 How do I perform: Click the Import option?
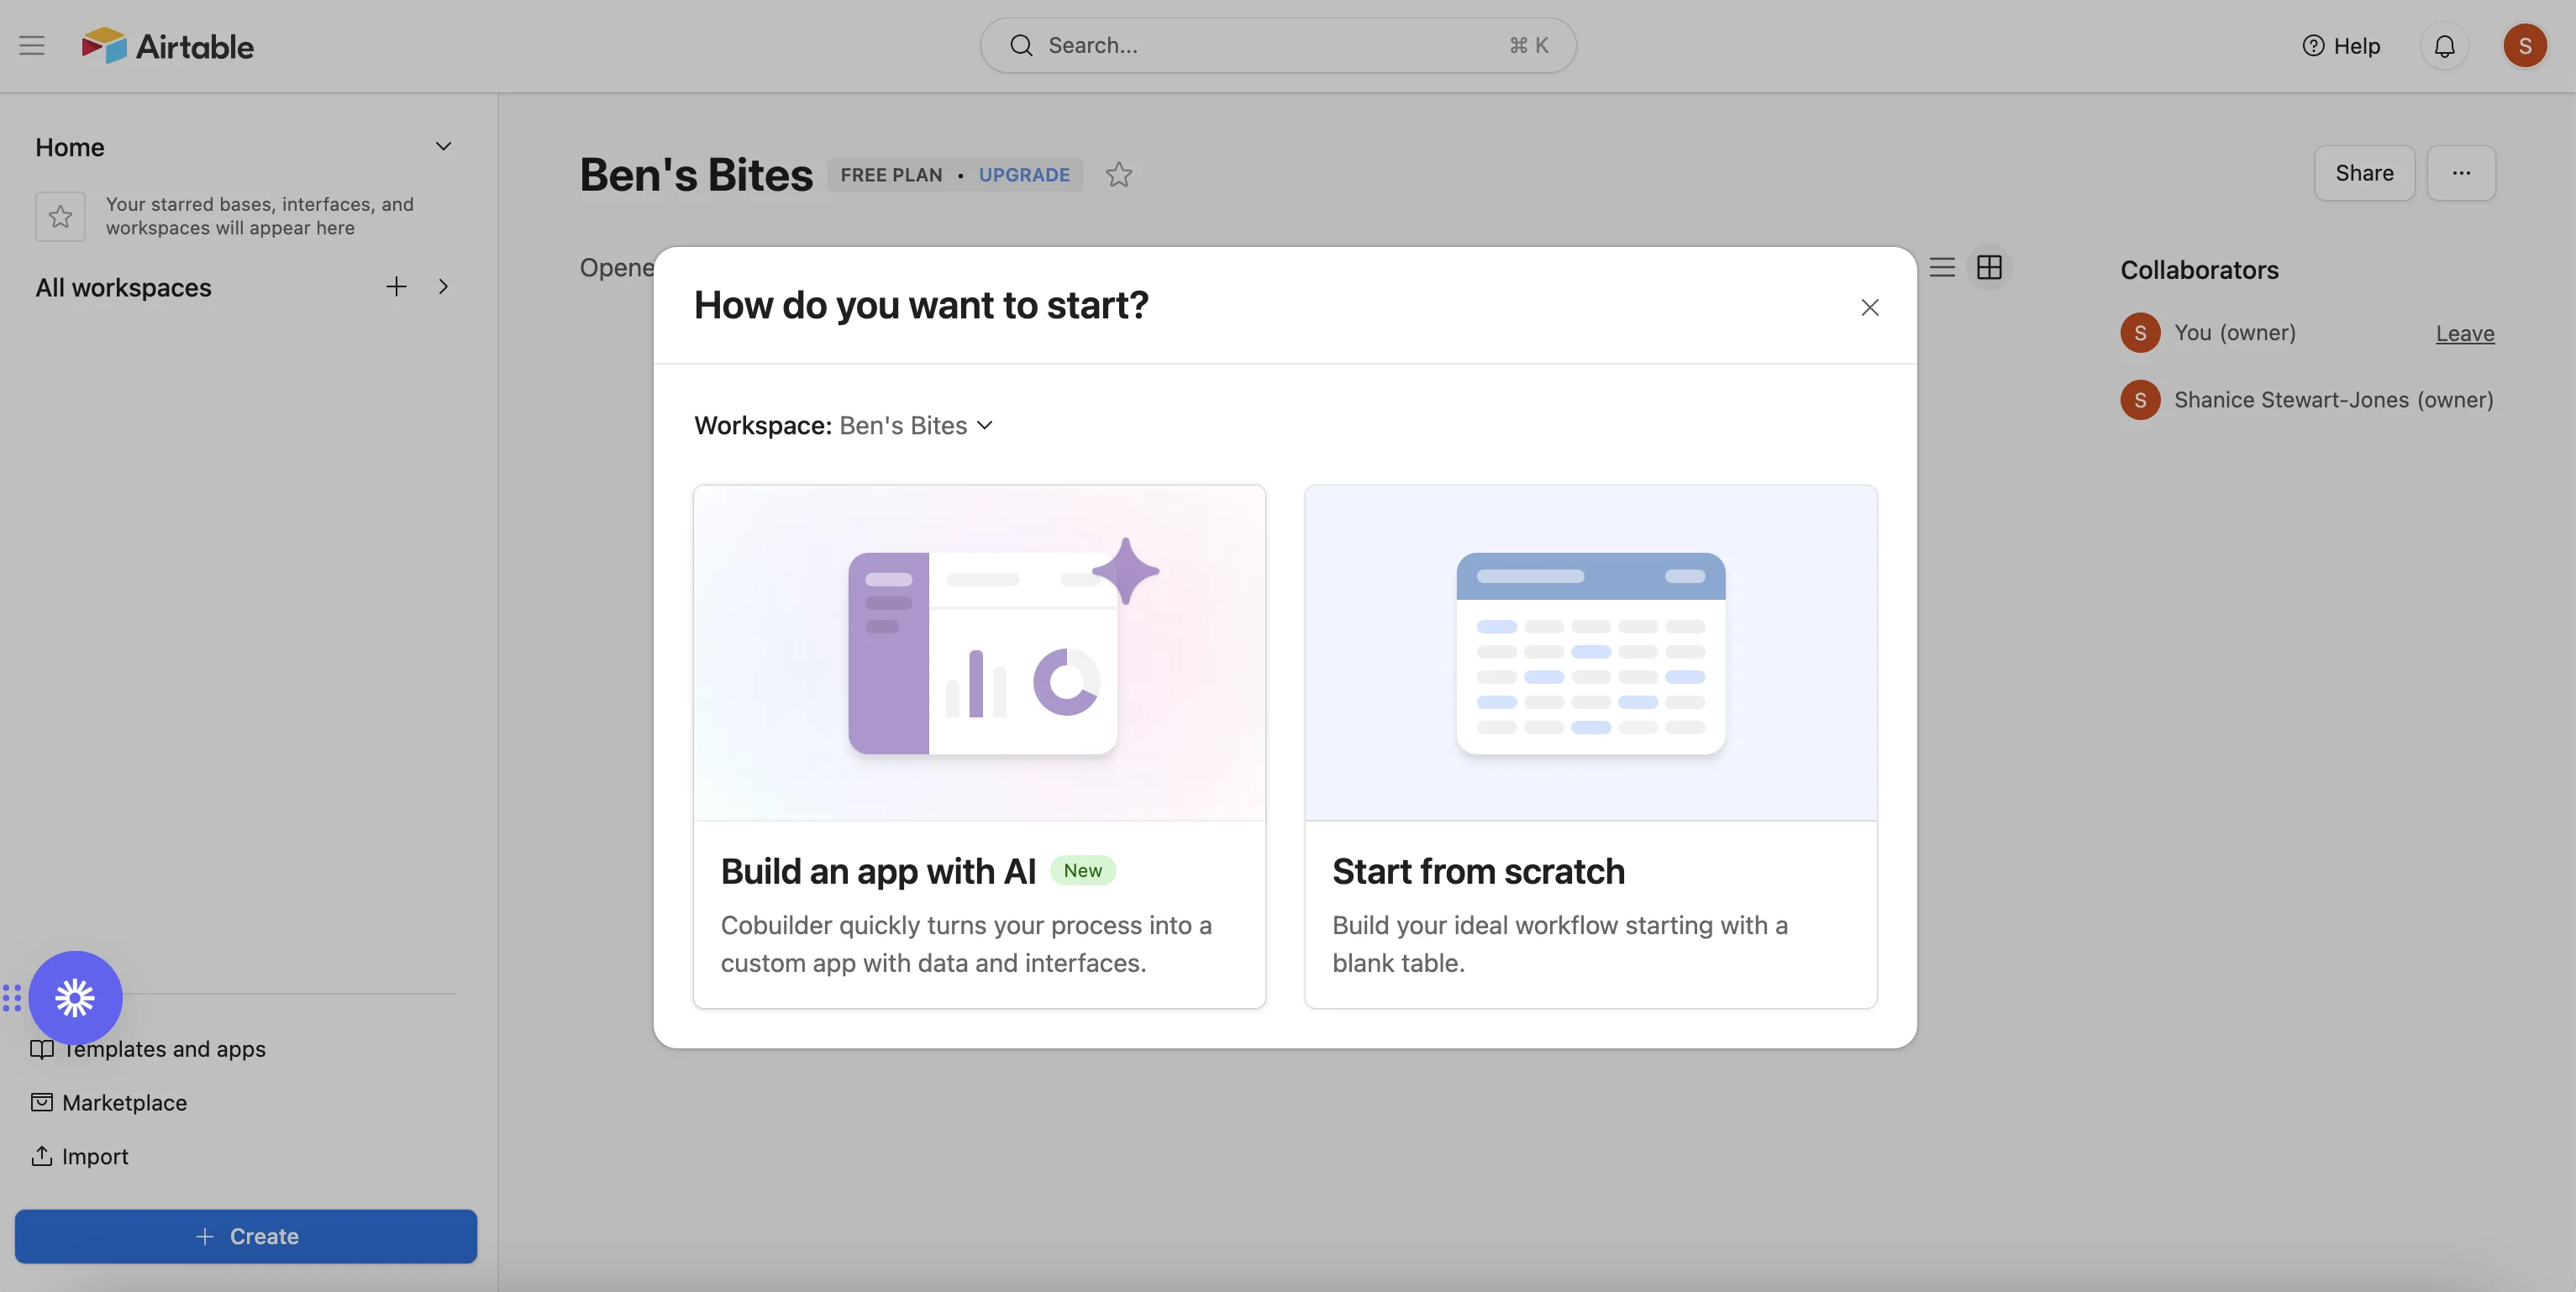pos(94,1156)
